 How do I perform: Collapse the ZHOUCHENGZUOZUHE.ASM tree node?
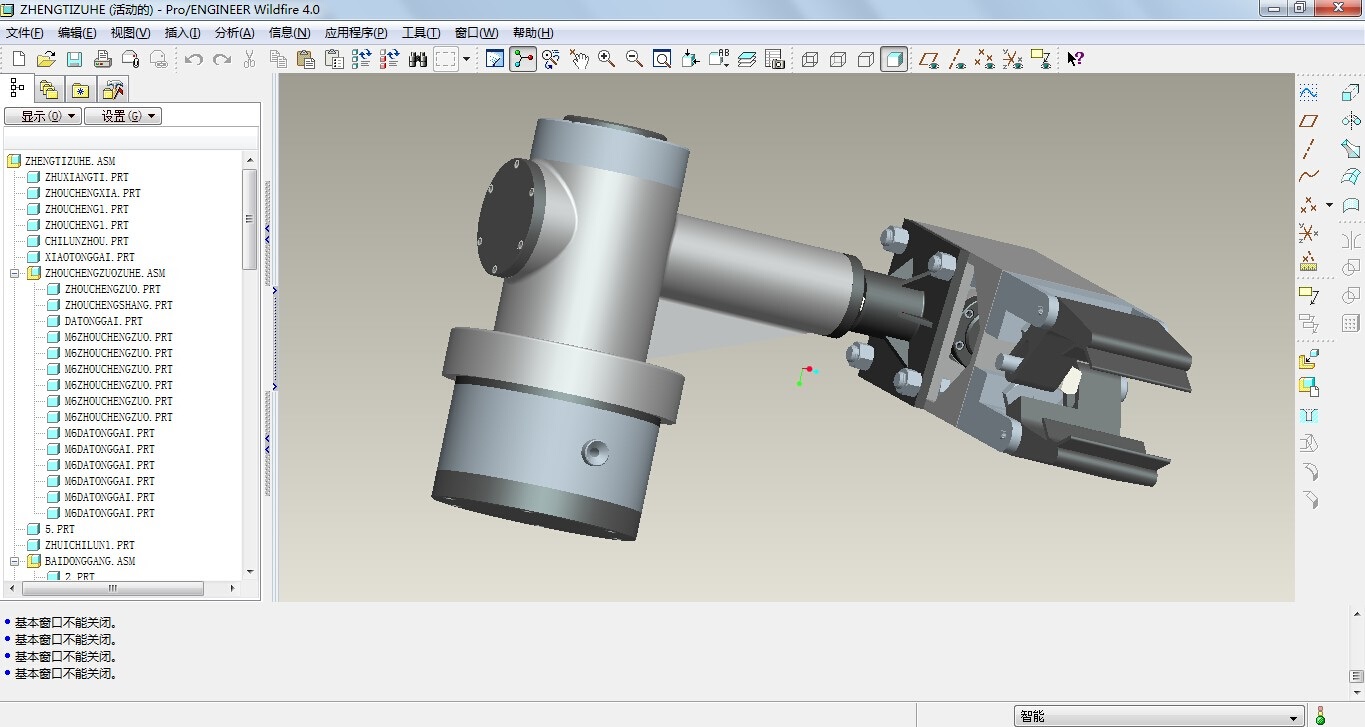click(16, 273)
